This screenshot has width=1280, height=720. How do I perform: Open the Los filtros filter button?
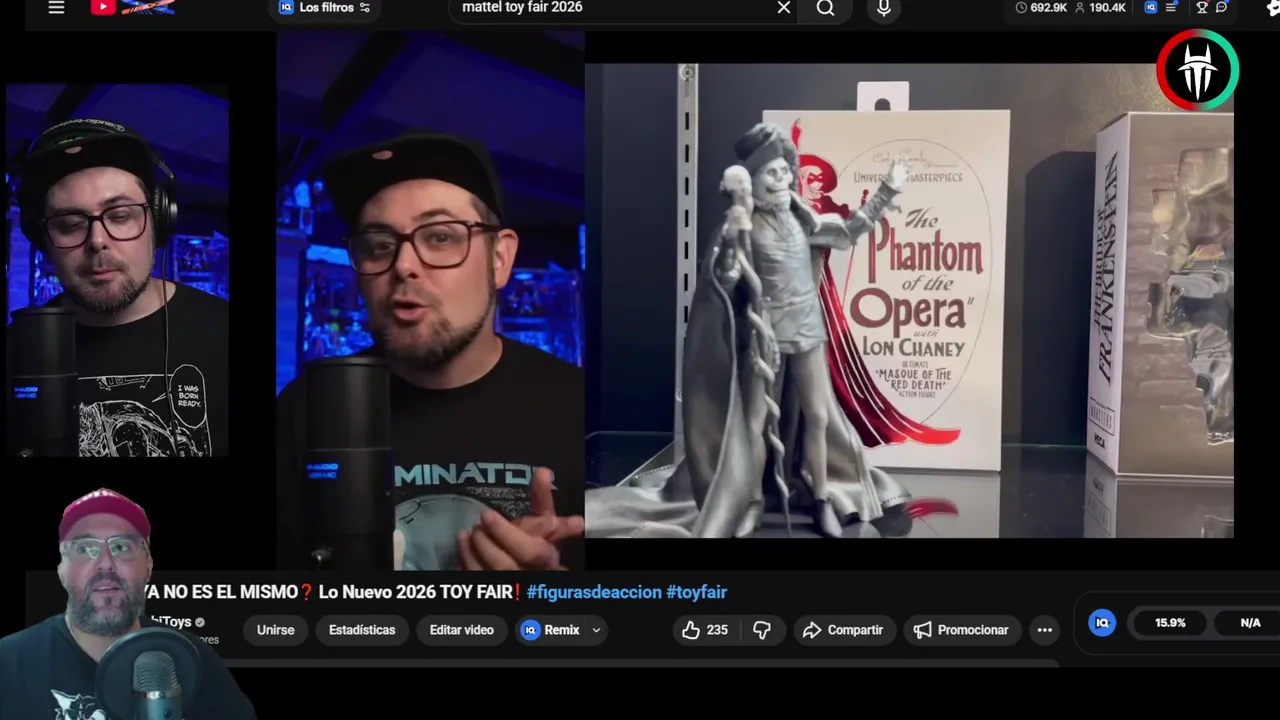(324, 8)
